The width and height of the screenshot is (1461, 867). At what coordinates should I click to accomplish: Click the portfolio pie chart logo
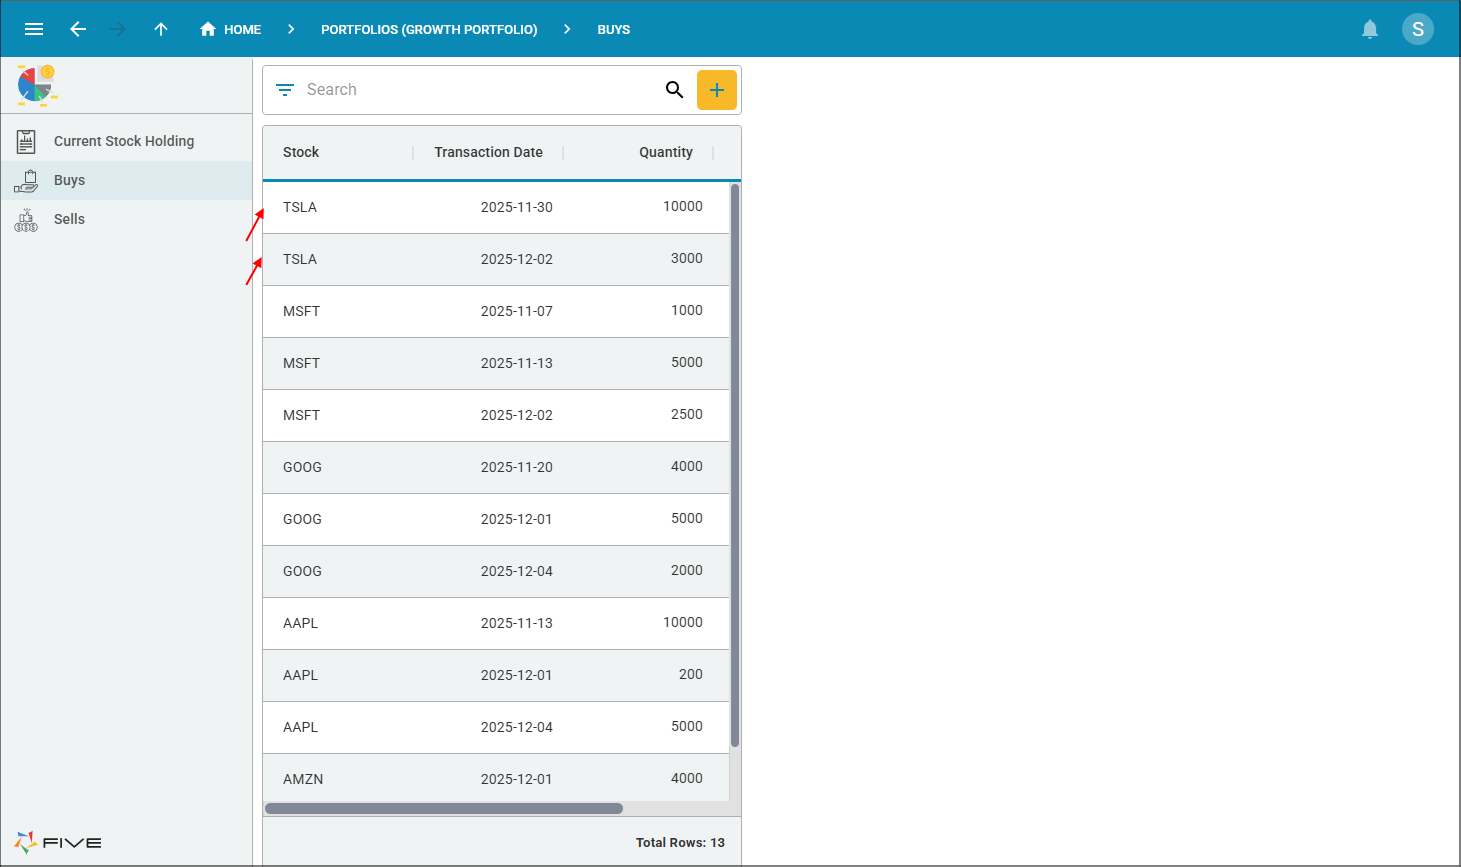pos(37,85)
